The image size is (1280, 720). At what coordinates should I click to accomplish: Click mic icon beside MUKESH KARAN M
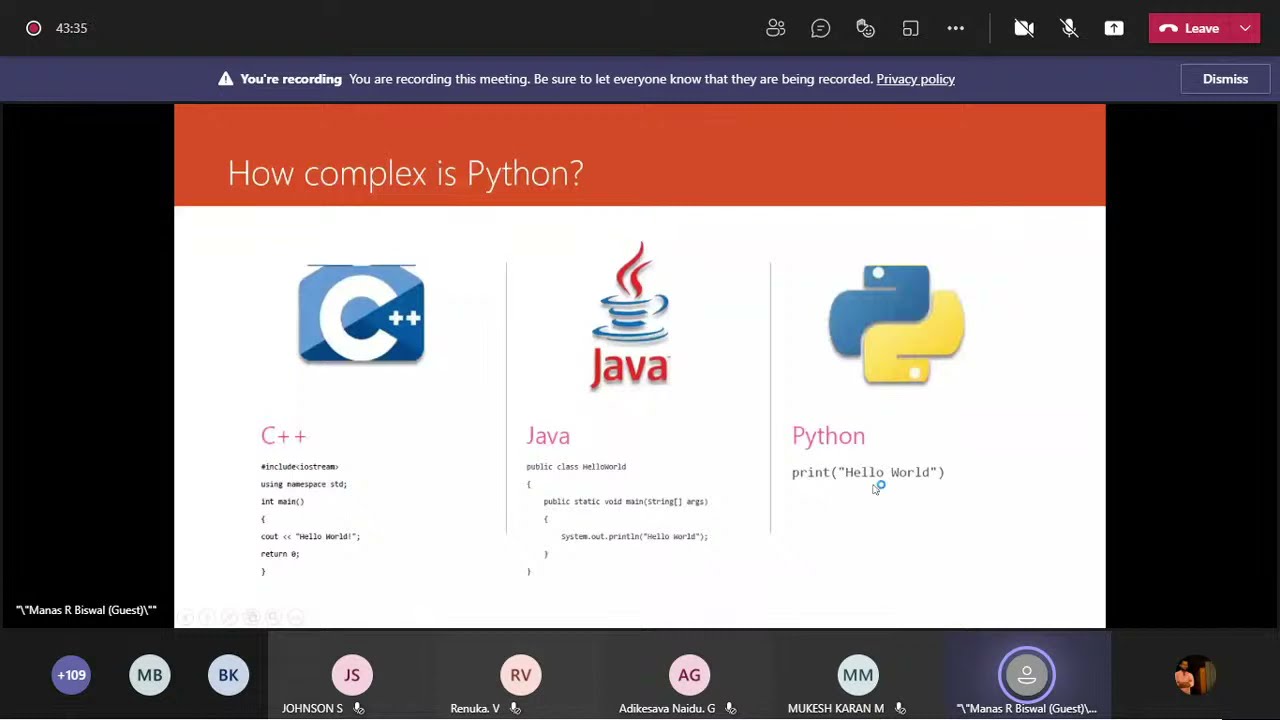[x=900, y=708]
